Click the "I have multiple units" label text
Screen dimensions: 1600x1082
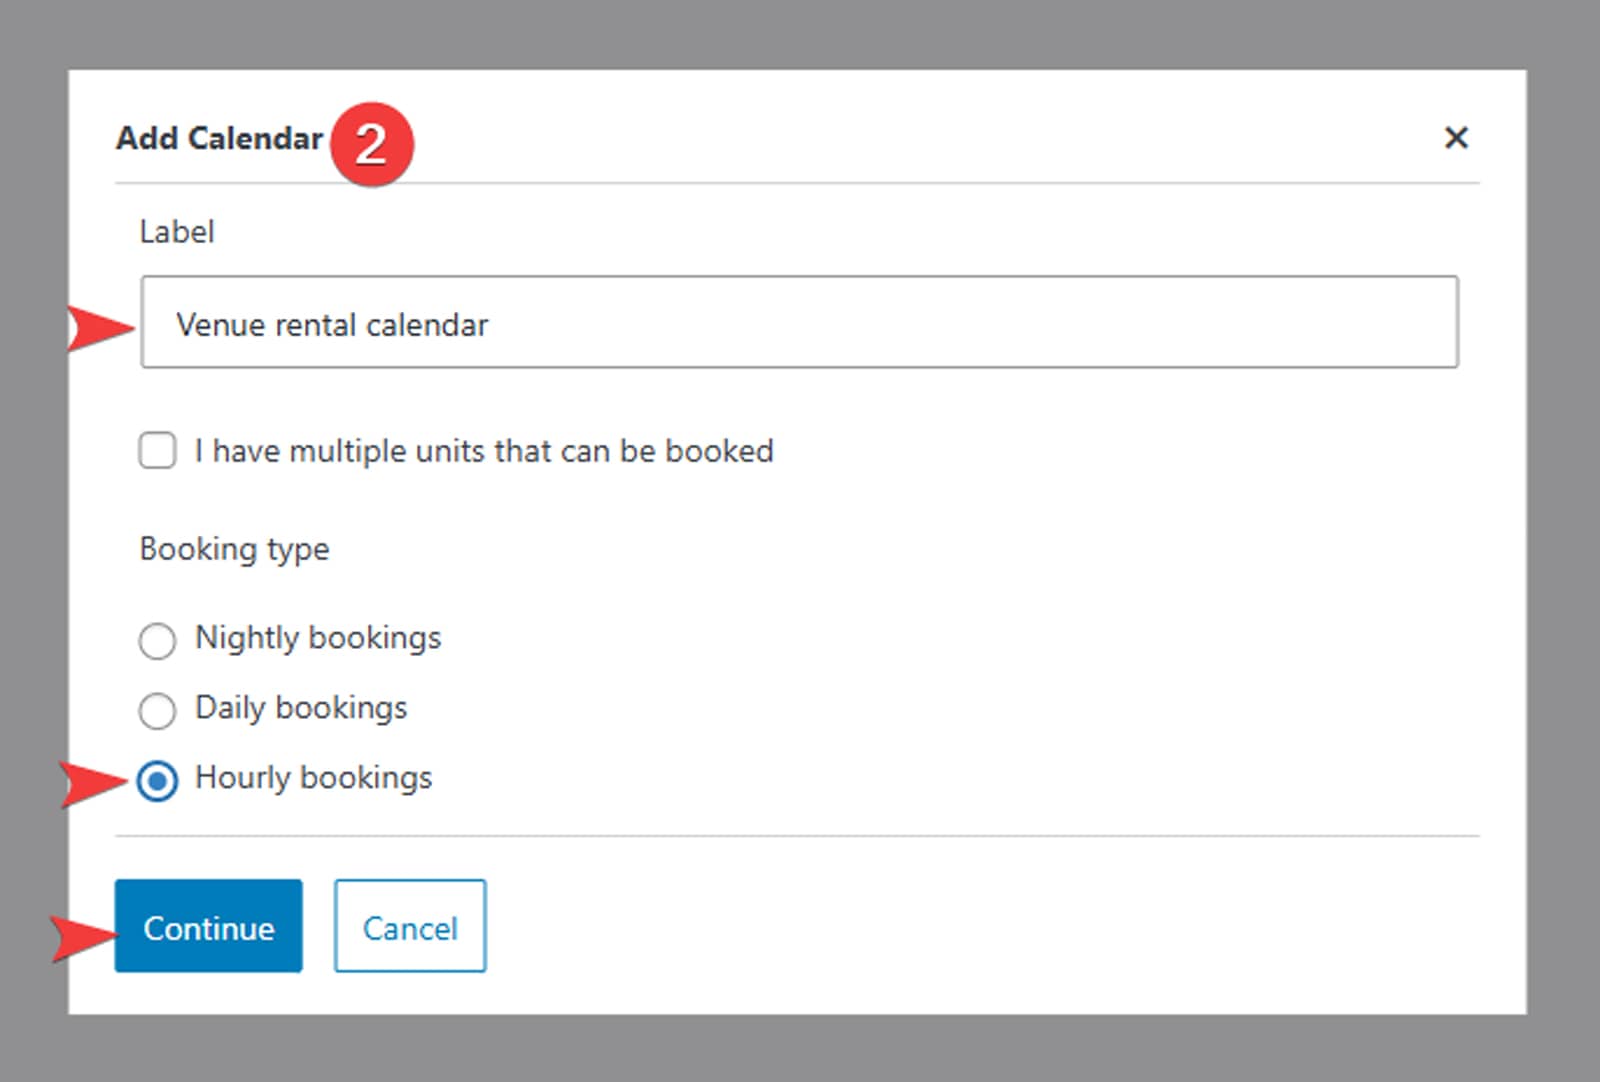[x=483, y=451]
